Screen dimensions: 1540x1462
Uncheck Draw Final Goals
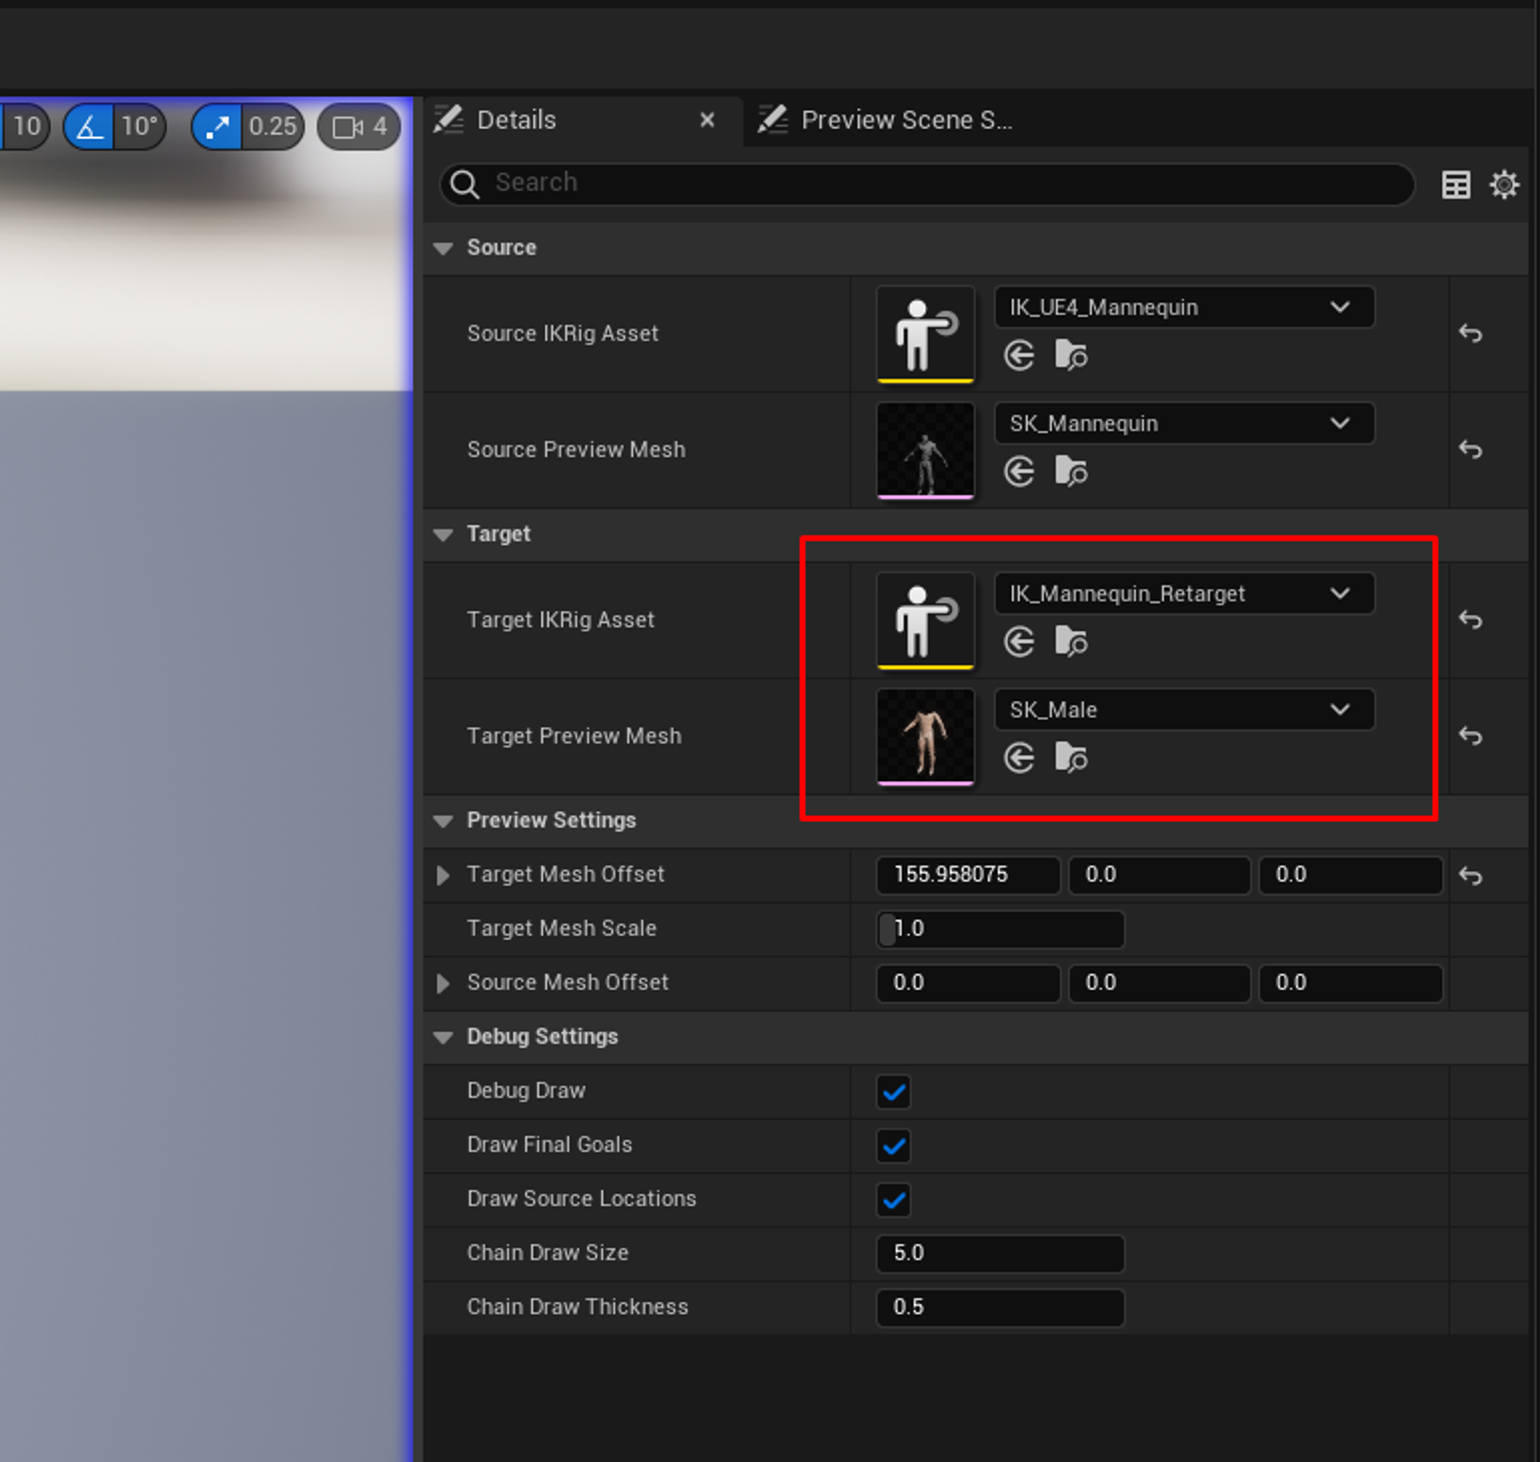tap(894, 1146)
